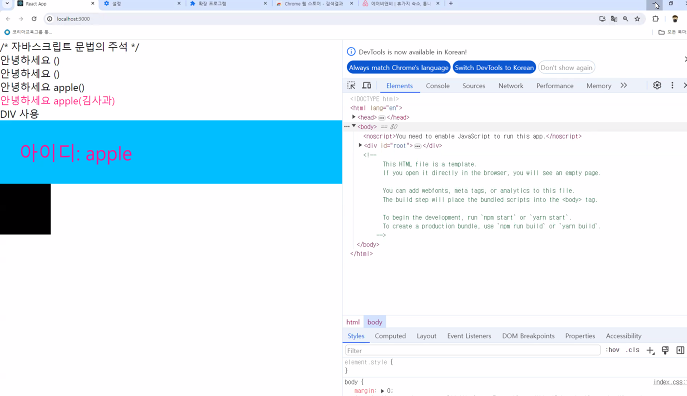The width and height of the screenshot is (687, 396).
Task: Toggle the .cls element classes panel
Action: coord(632,350)
